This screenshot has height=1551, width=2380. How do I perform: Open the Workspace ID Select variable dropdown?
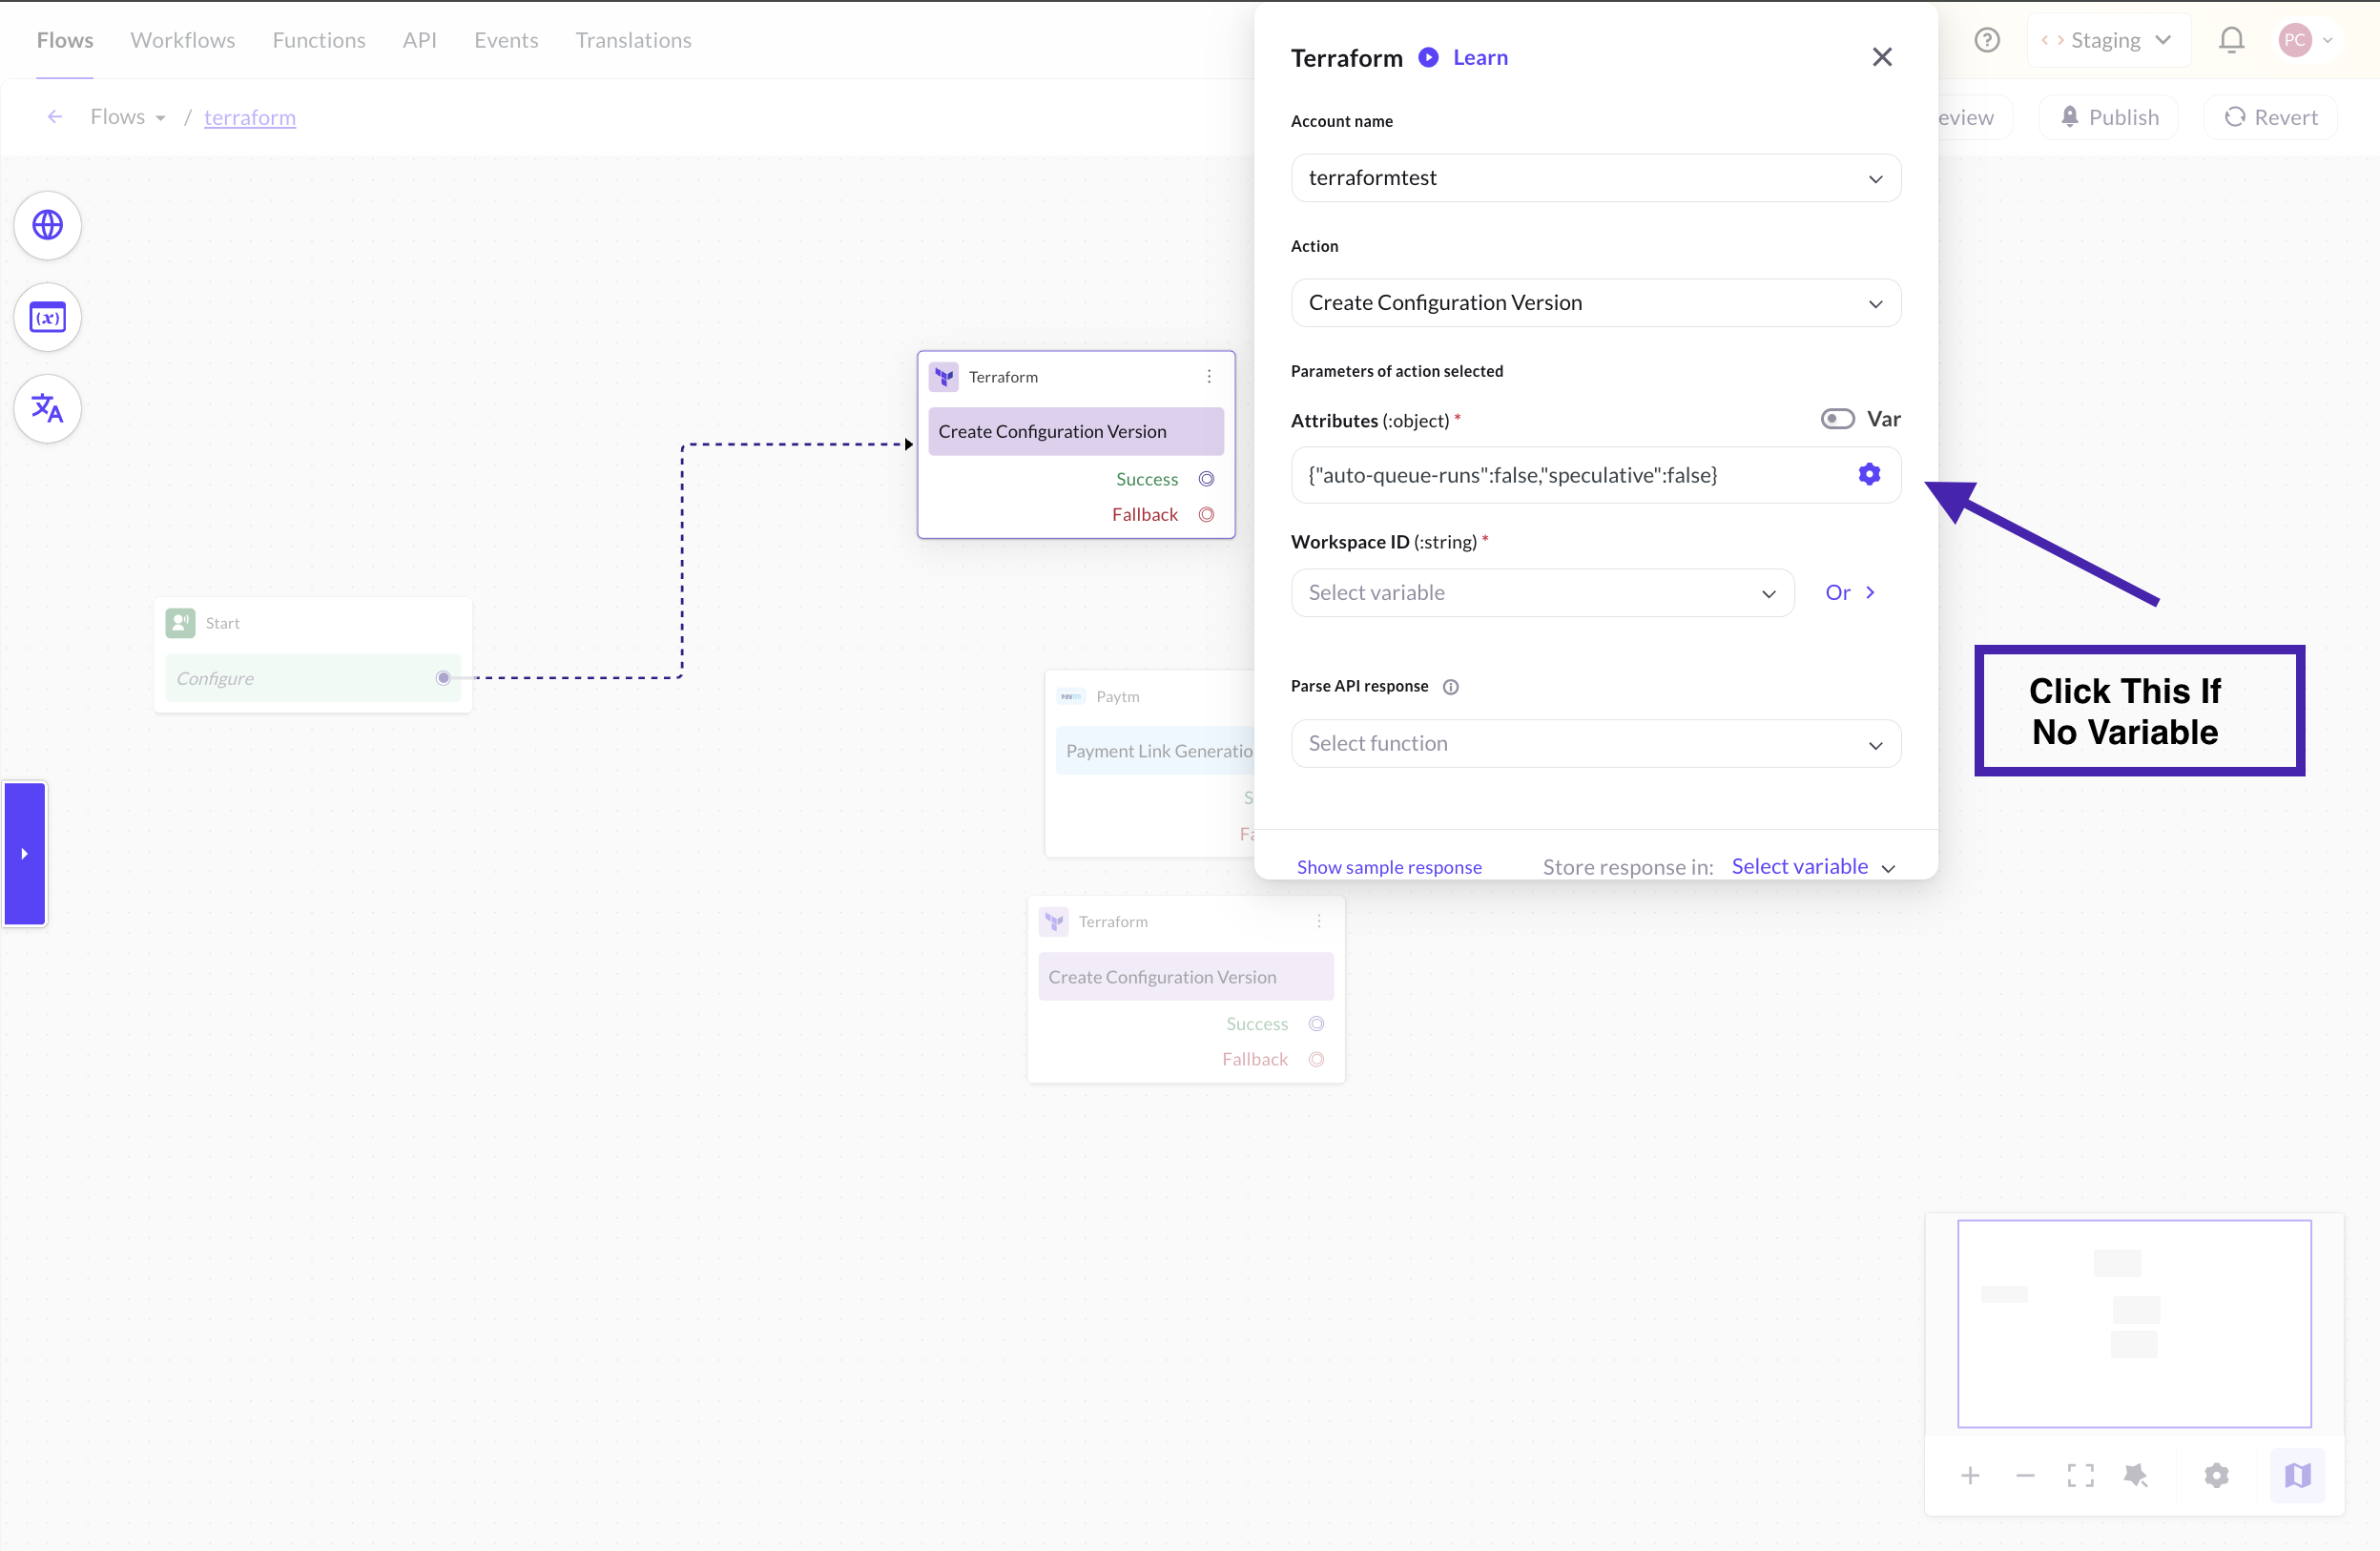click(x=1542, y=593)
